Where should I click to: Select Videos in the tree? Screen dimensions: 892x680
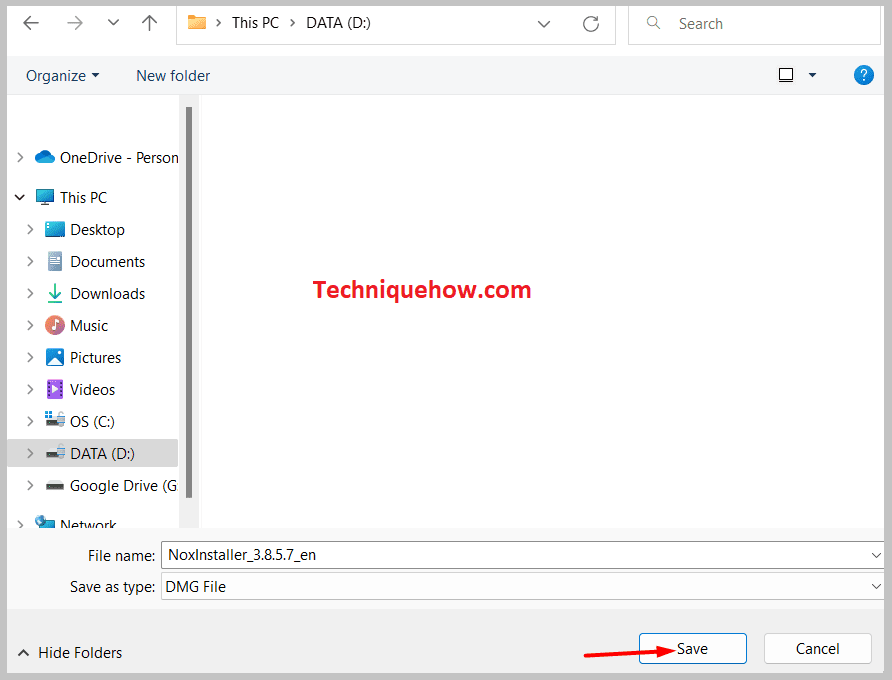(92, 389)
